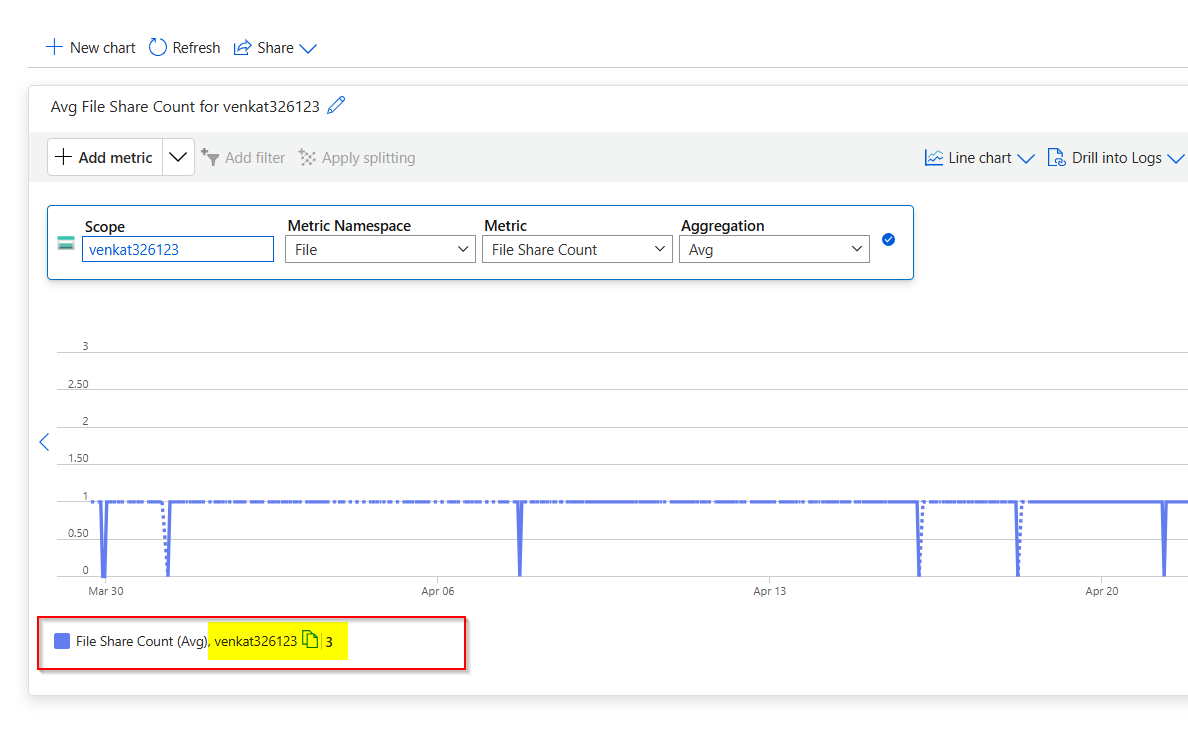Click the Drill into Logs icon
The height and width of the screenshot is (731, 1188).
pos(1056,157)
